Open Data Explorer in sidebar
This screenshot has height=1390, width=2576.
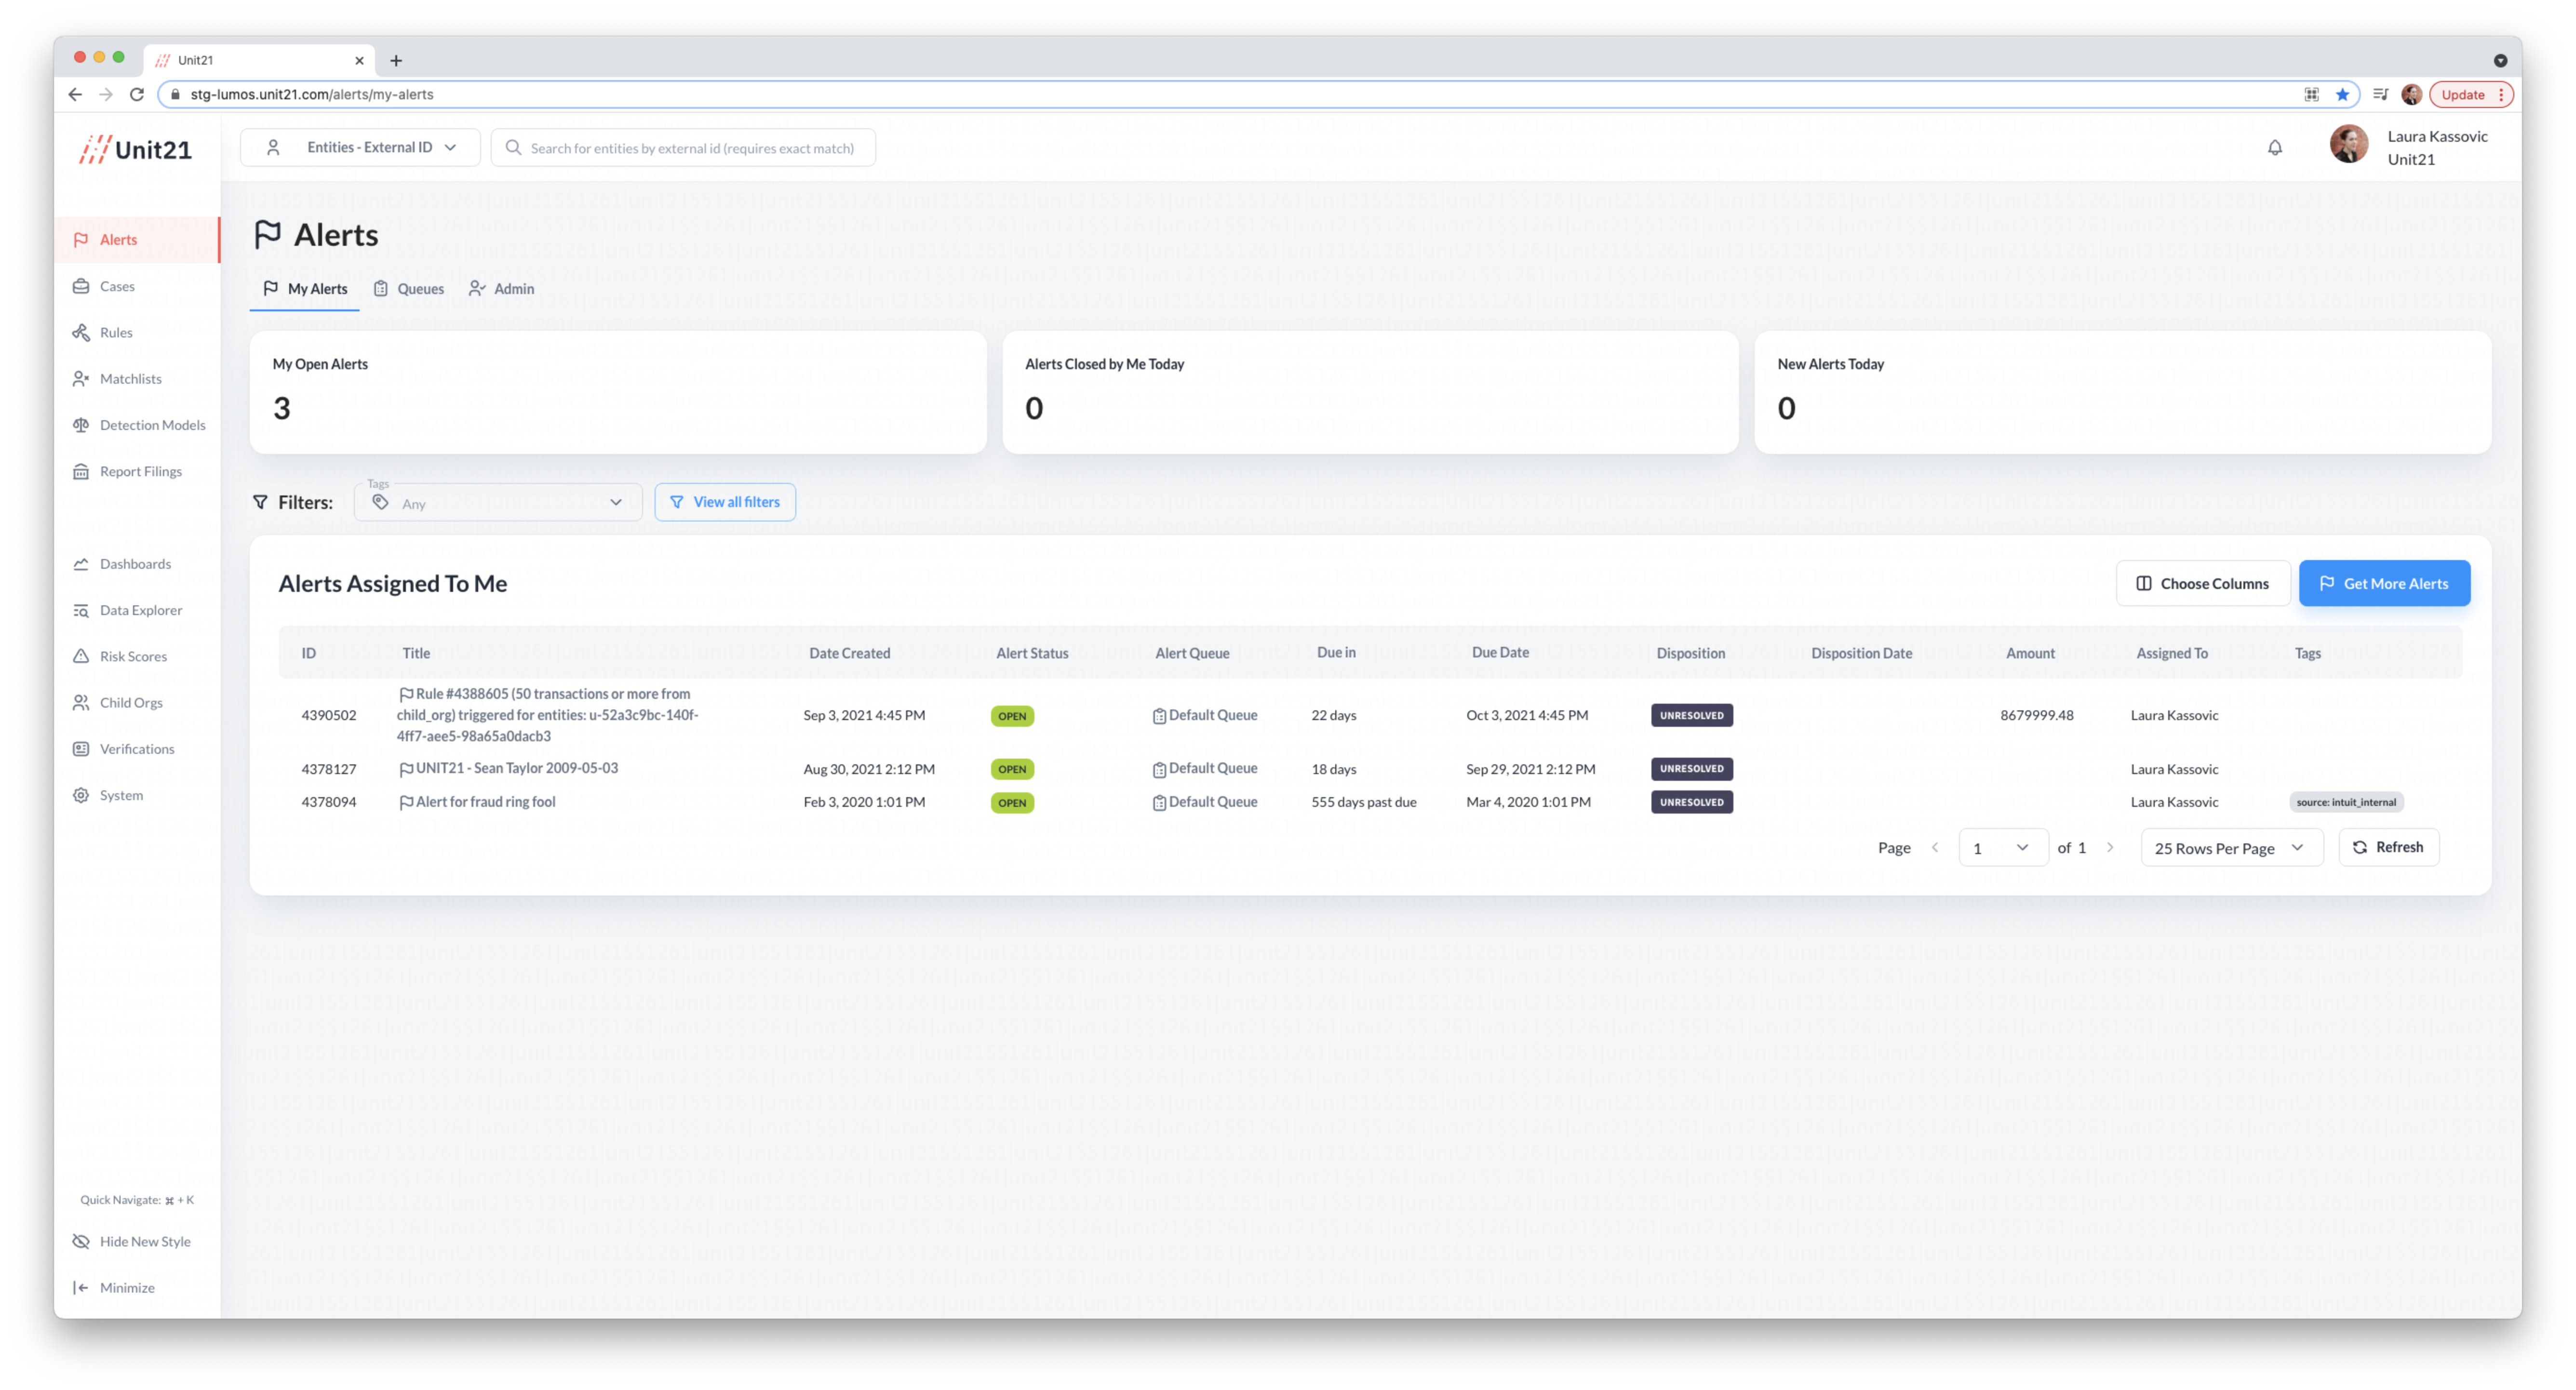pos(140,610)
